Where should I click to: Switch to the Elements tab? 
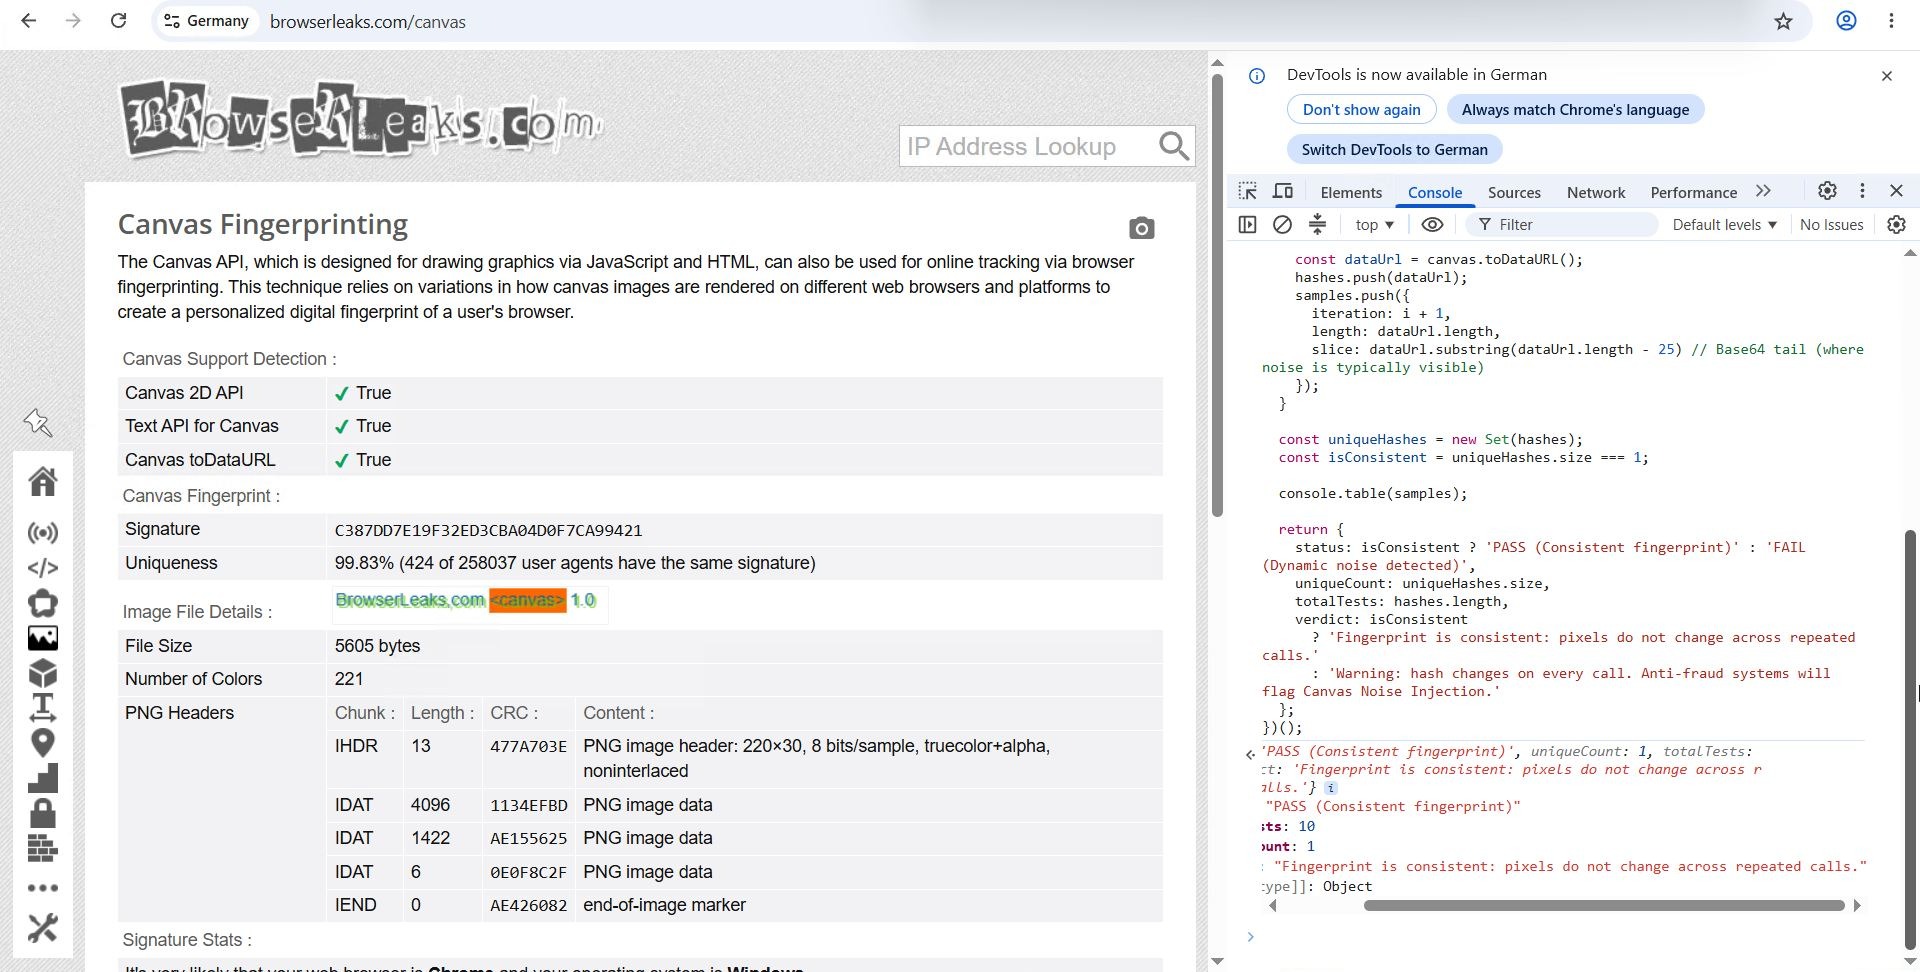pos(1351,192)
